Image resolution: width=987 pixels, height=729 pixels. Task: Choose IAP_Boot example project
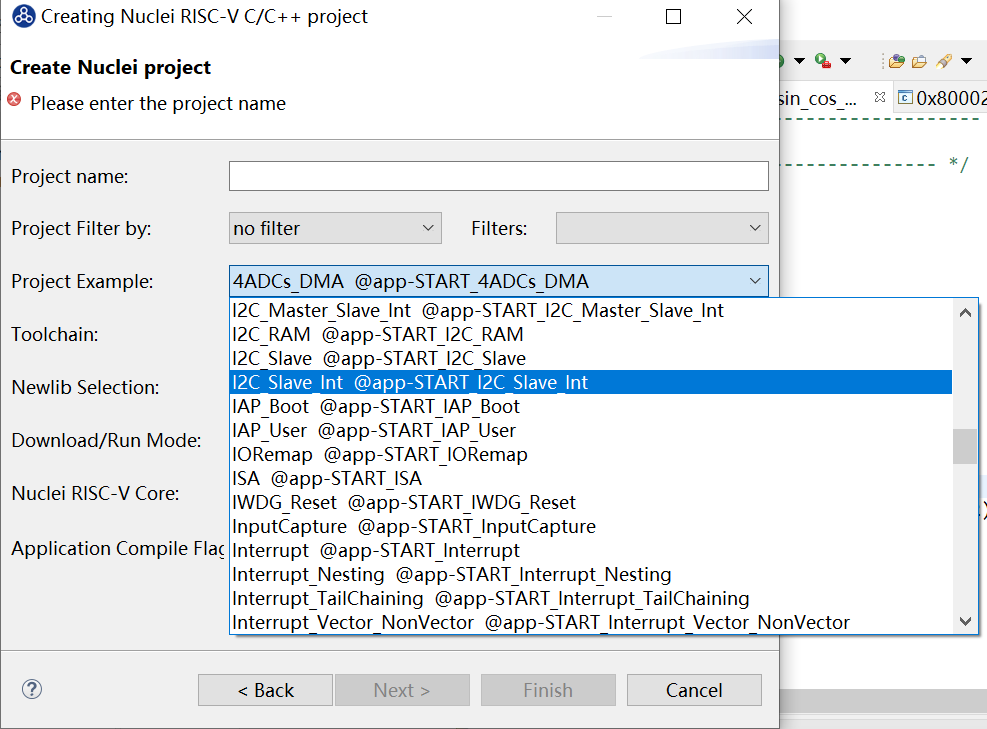(376, 406)
